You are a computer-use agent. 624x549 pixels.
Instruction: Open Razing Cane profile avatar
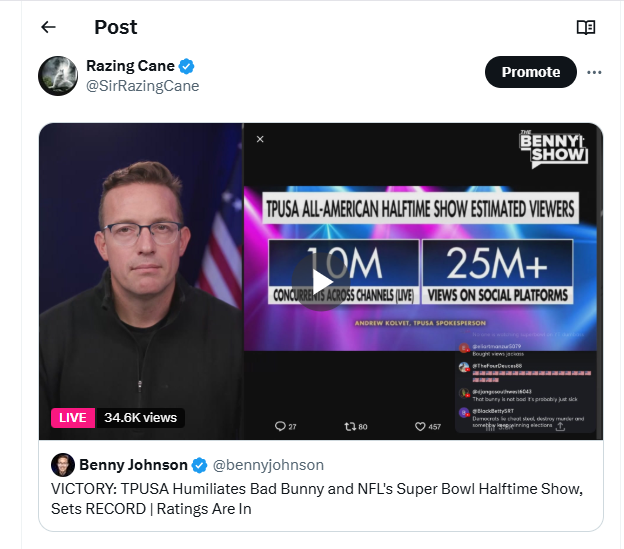pyautogui.click(x=58, y=75)
